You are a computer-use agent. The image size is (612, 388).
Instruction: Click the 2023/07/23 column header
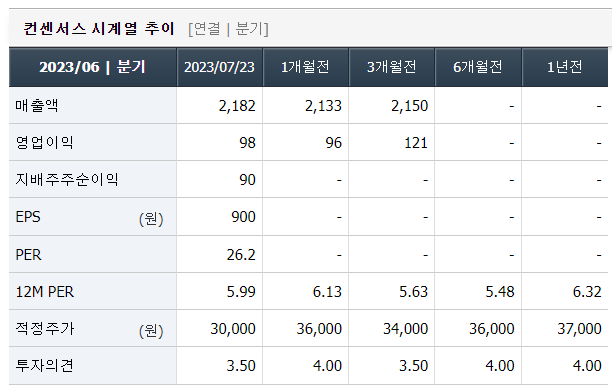pyautogui.click(x=219, y=67)
